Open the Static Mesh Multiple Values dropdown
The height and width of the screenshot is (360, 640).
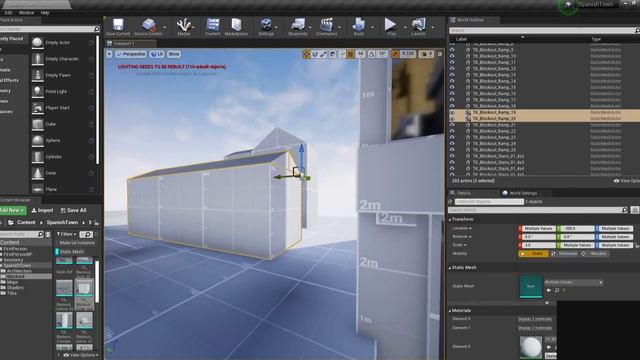573,282
